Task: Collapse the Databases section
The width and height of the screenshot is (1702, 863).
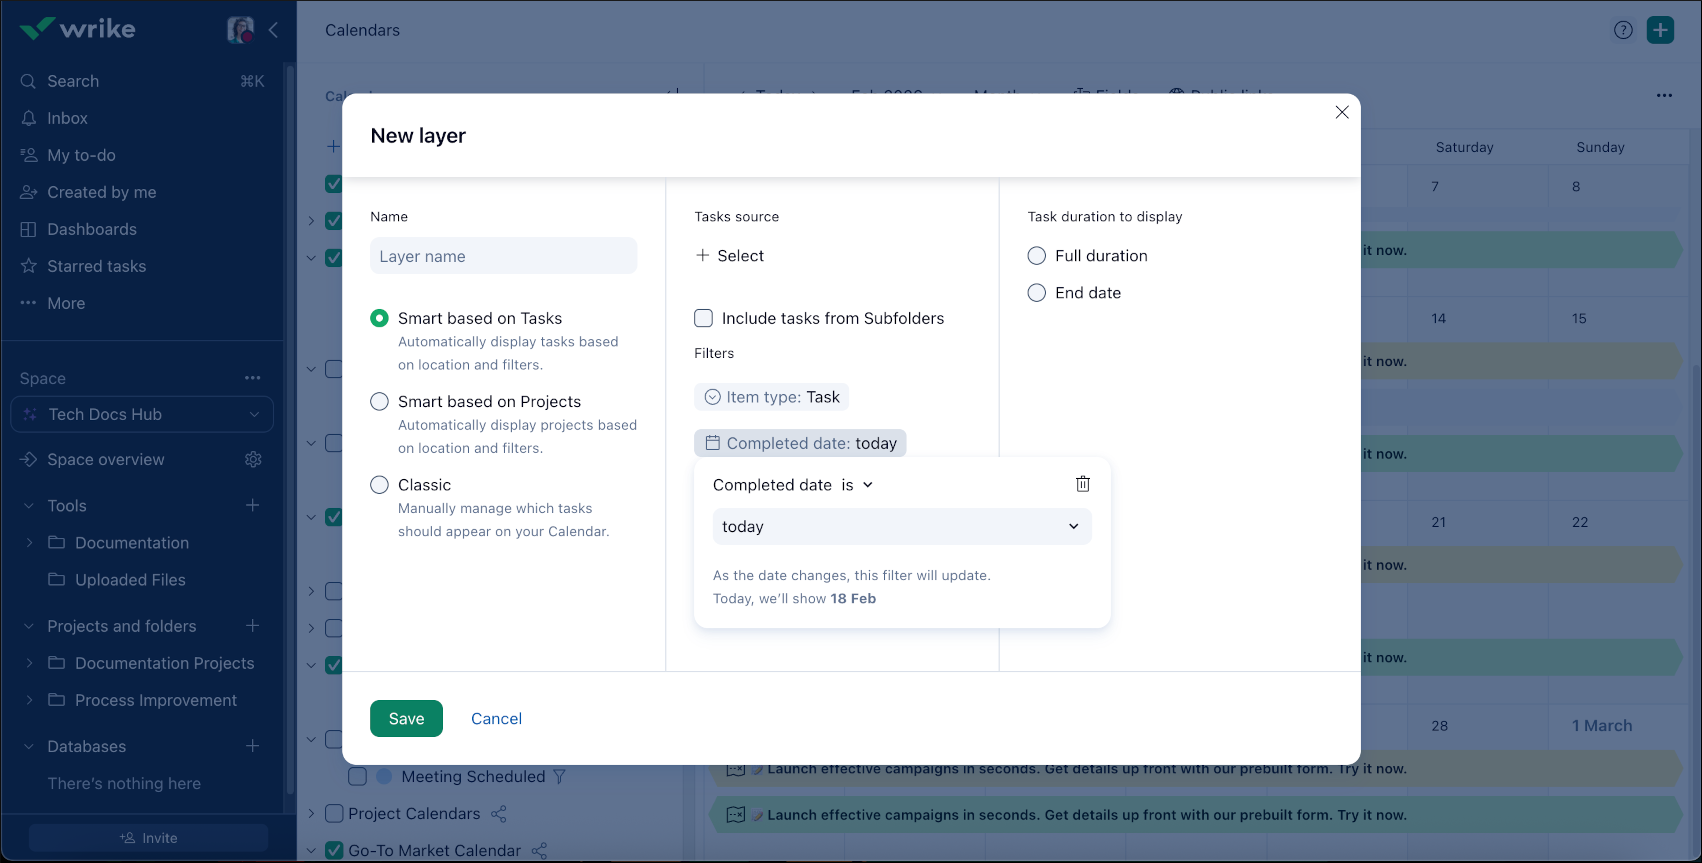Action: 28,746
